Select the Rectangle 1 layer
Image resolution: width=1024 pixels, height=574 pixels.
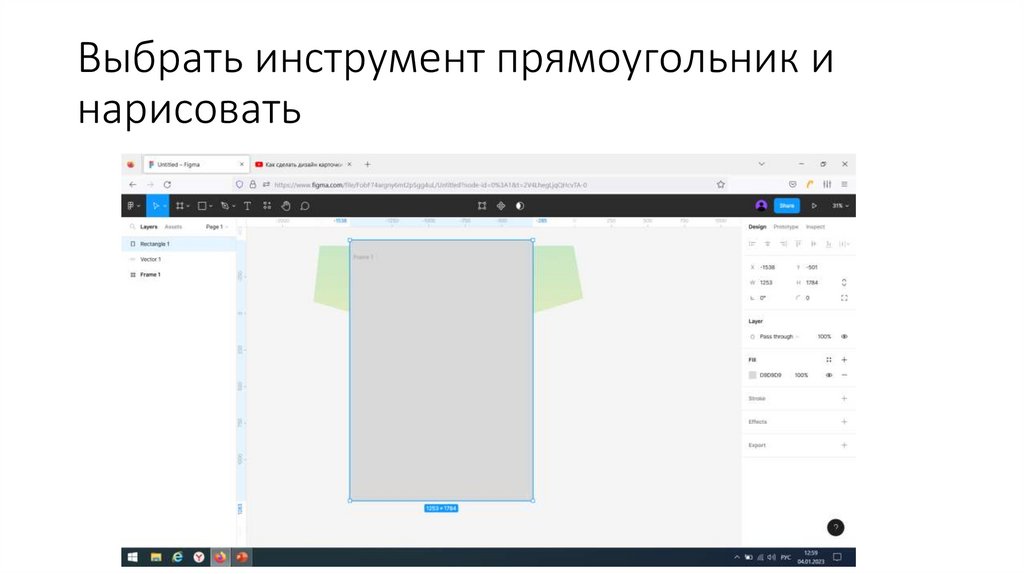(179, 244)
